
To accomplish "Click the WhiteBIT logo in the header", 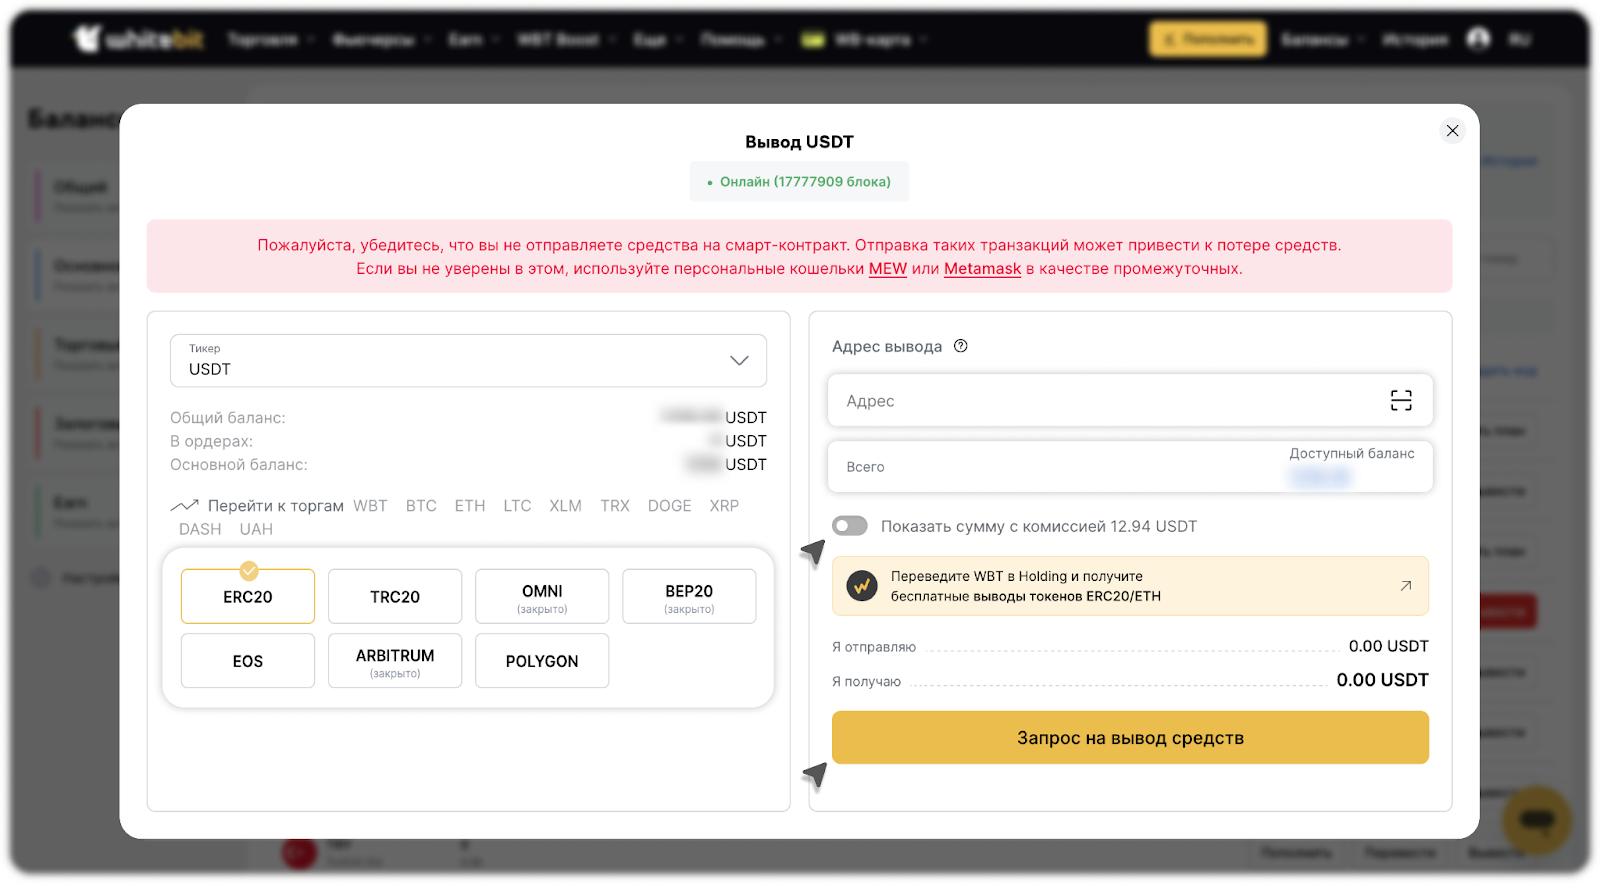I will (x=138, y=39).
